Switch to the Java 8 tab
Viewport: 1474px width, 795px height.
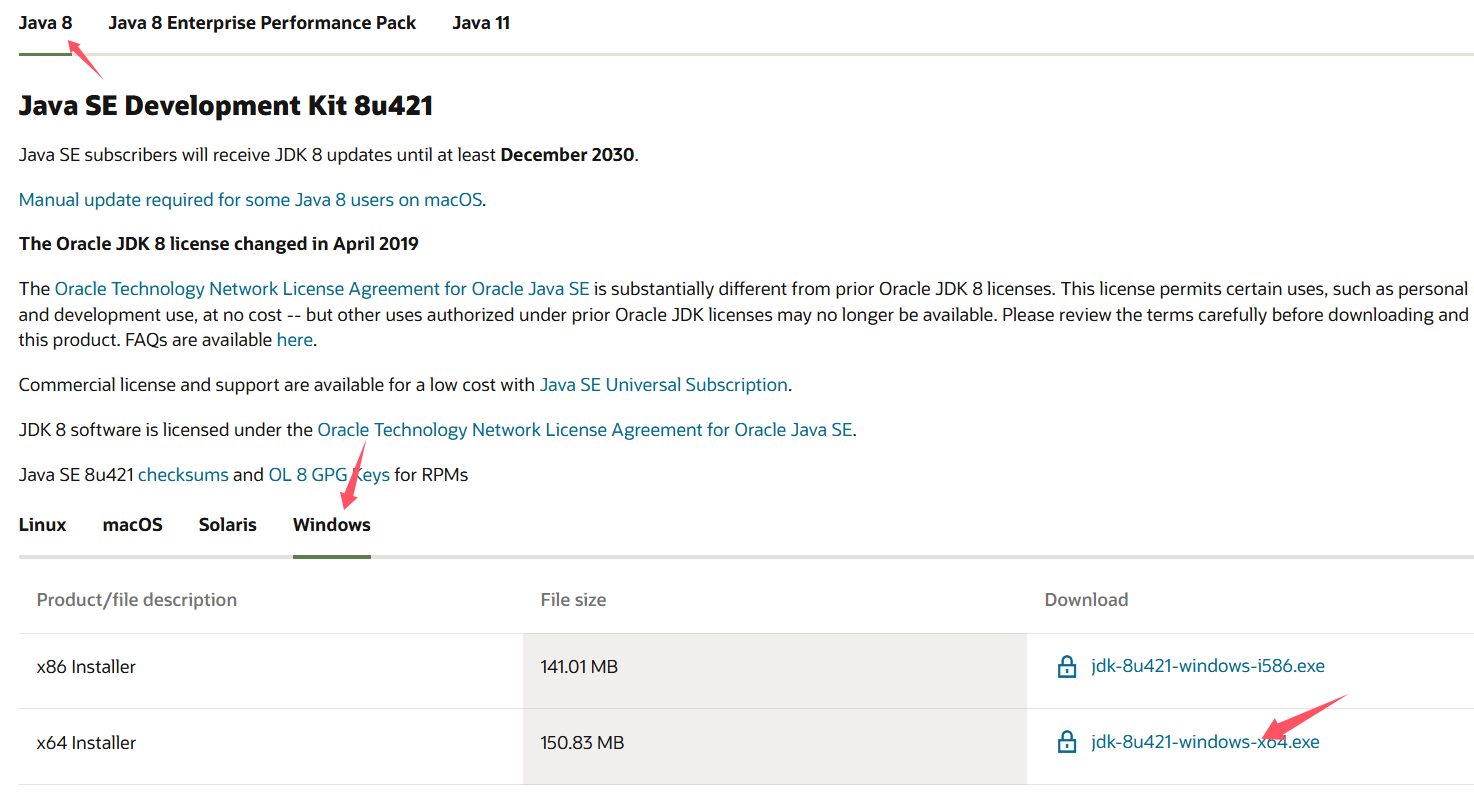coord(45,22)
